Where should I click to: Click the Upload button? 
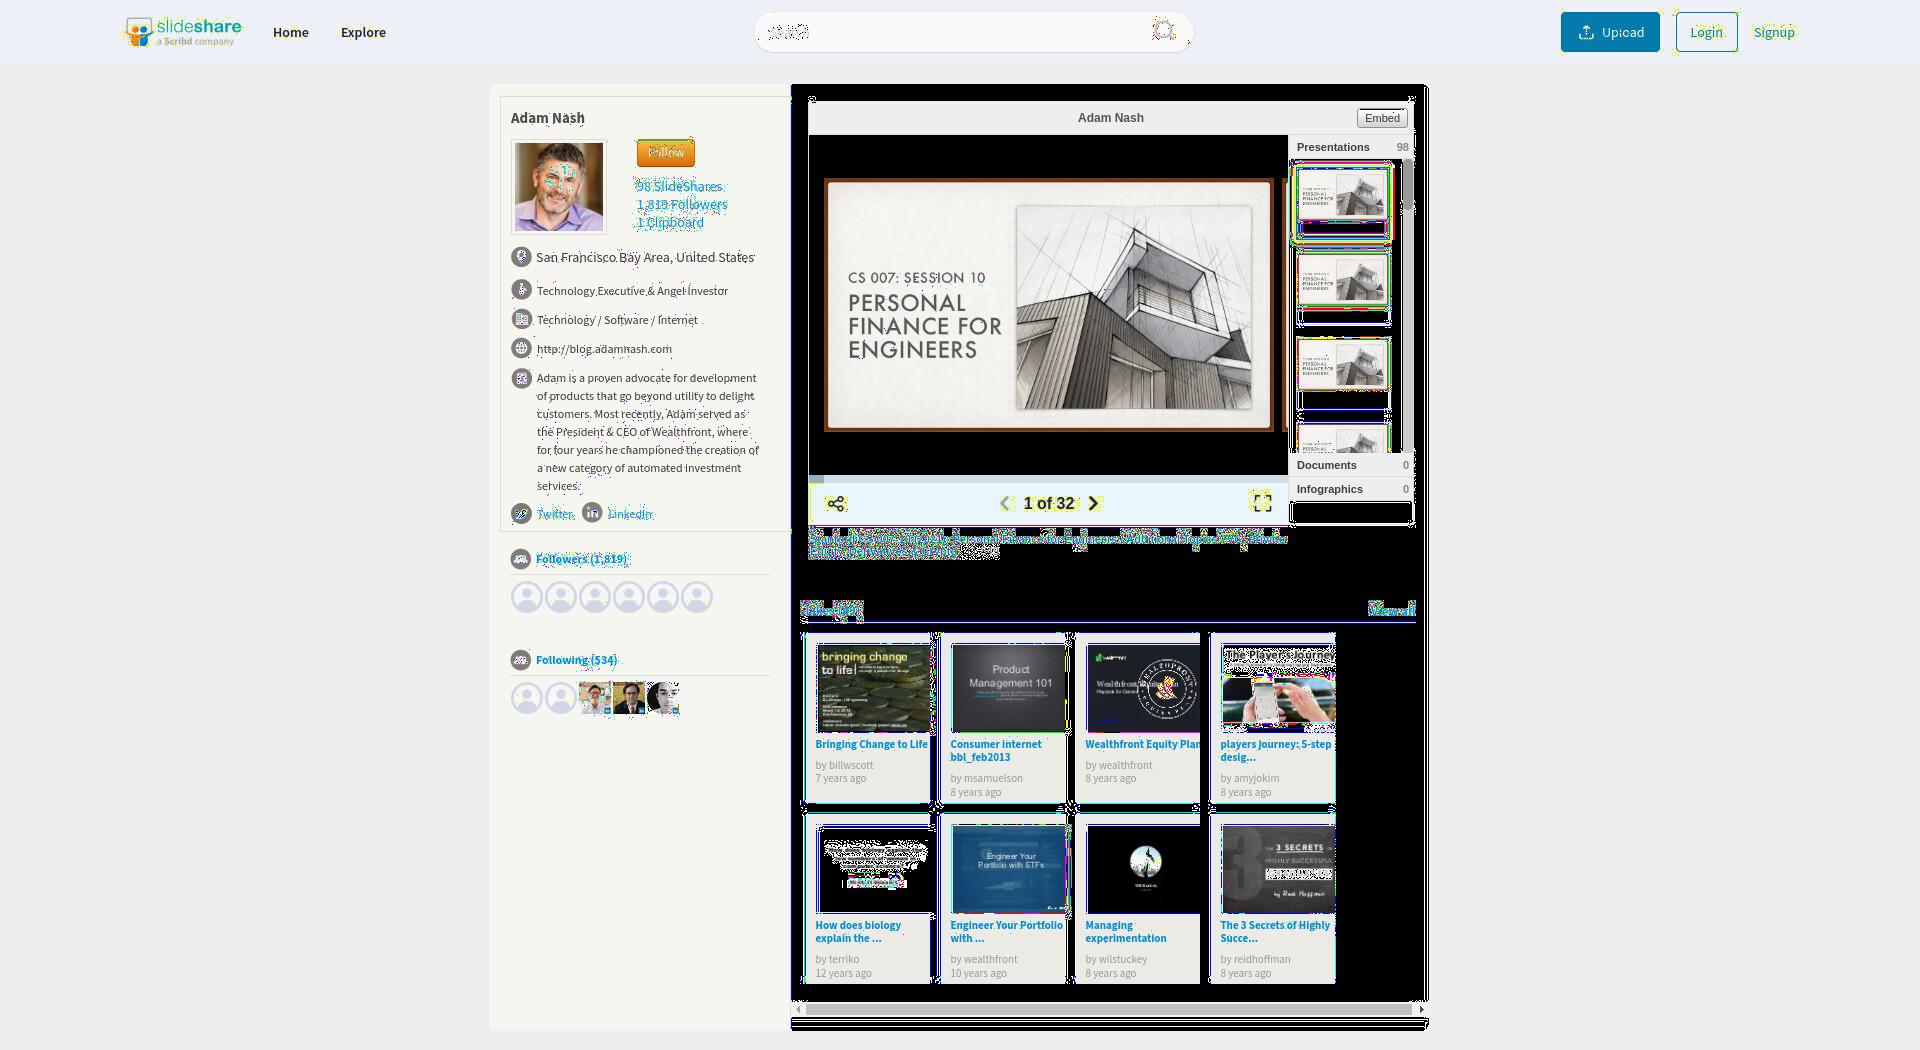point(1610,32)
